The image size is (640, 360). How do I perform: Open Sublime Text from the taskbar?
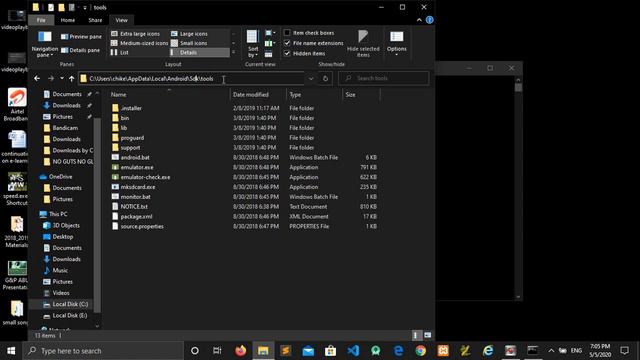pyautogui.click(x=285, y=351)
